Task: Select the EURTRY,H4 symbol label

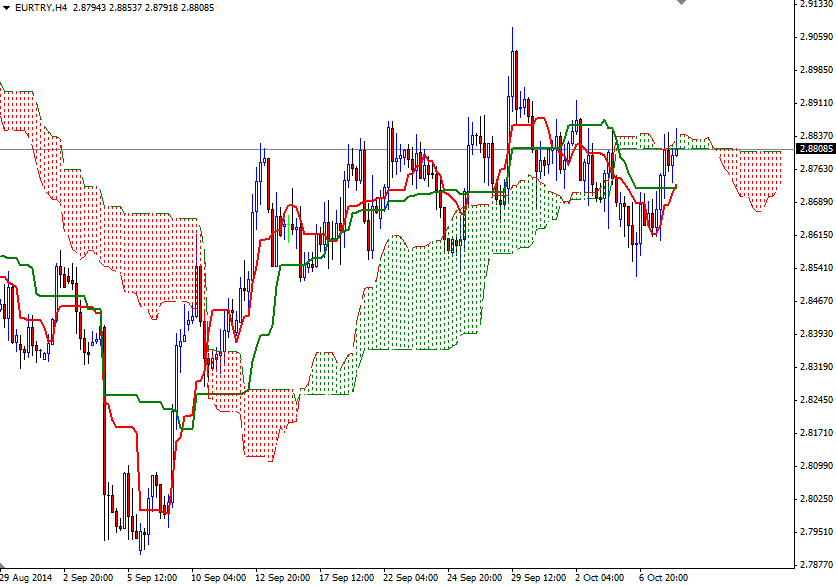Action: tap(40, 8)
